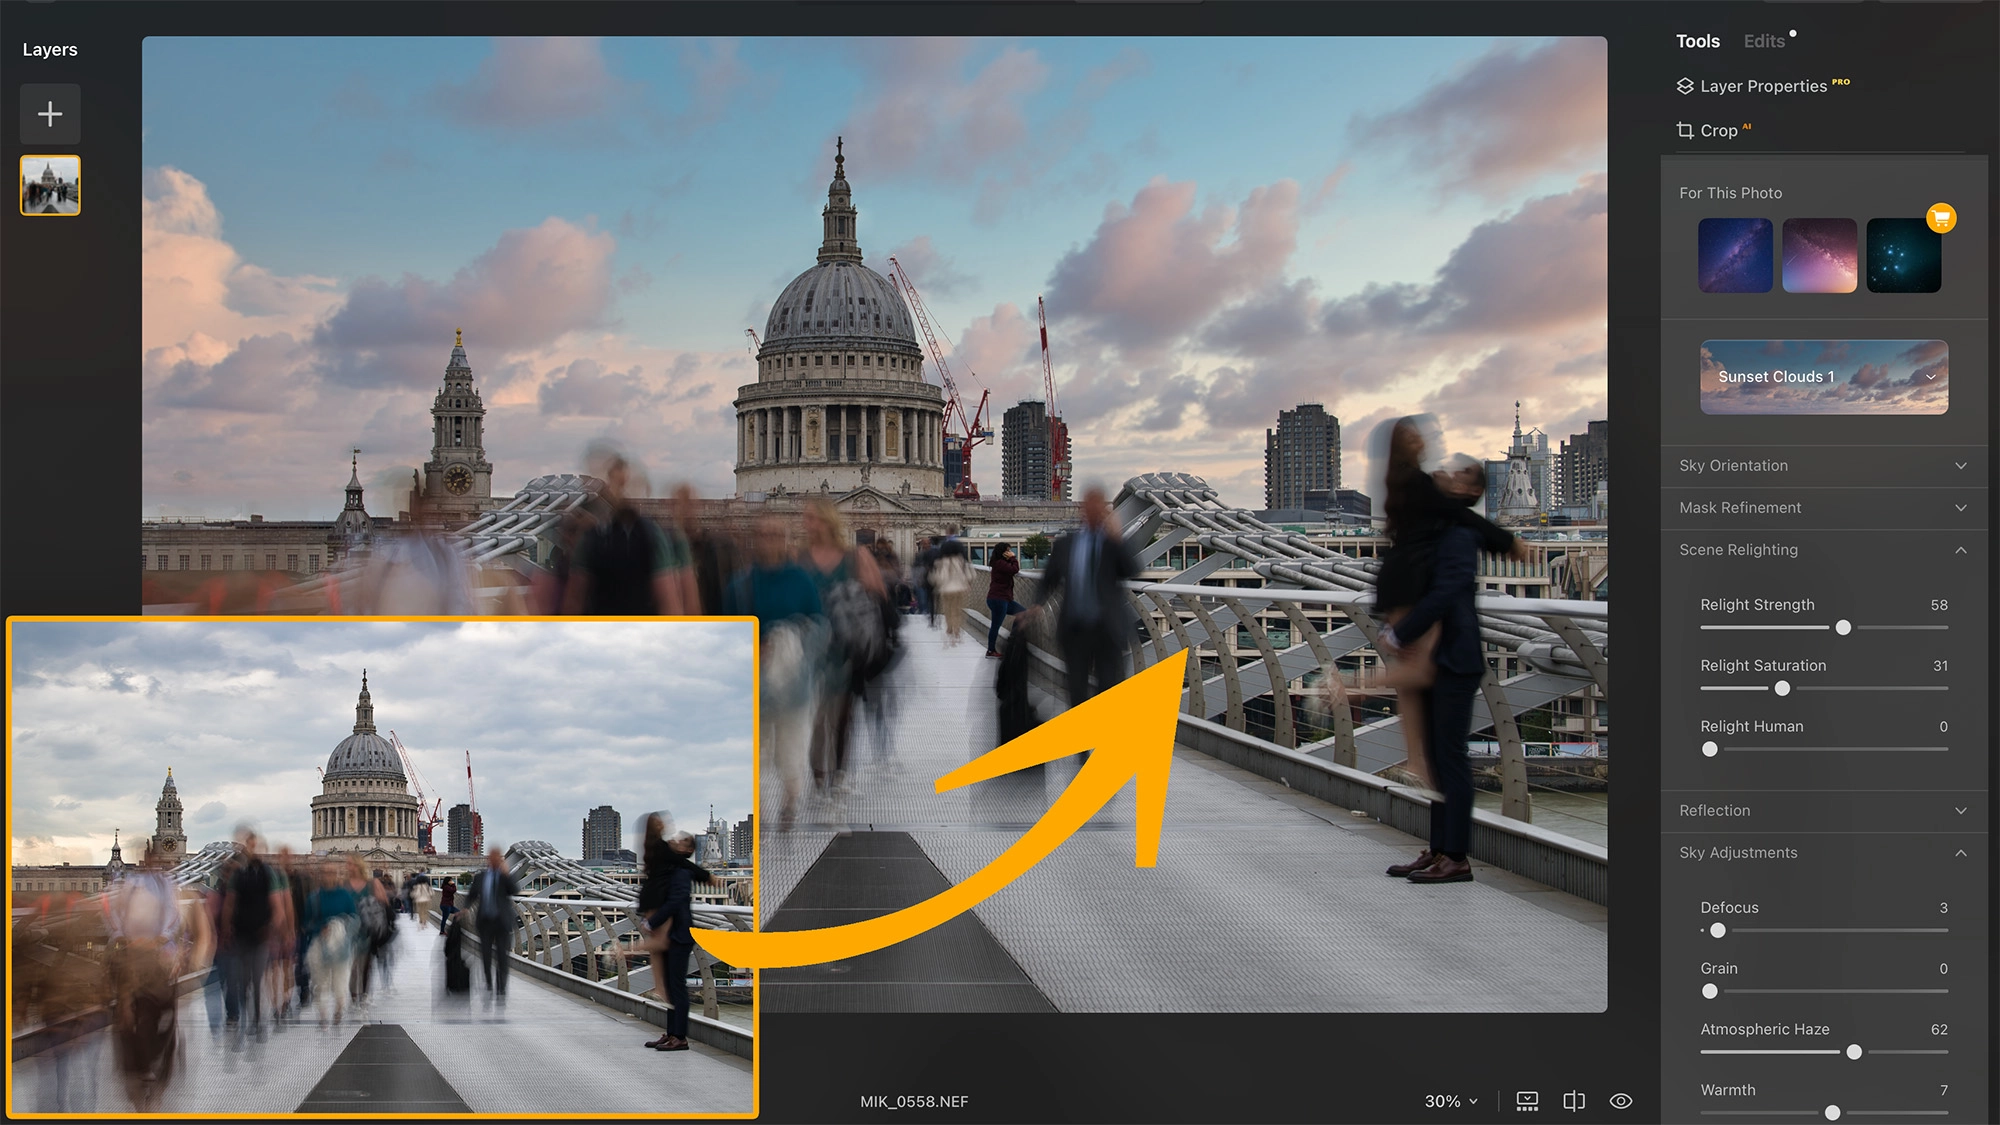This screenshot has width=2000, height=1125.
Task: Select the photo layer thumbnail in Layers
Action: (x=50, y=186)
